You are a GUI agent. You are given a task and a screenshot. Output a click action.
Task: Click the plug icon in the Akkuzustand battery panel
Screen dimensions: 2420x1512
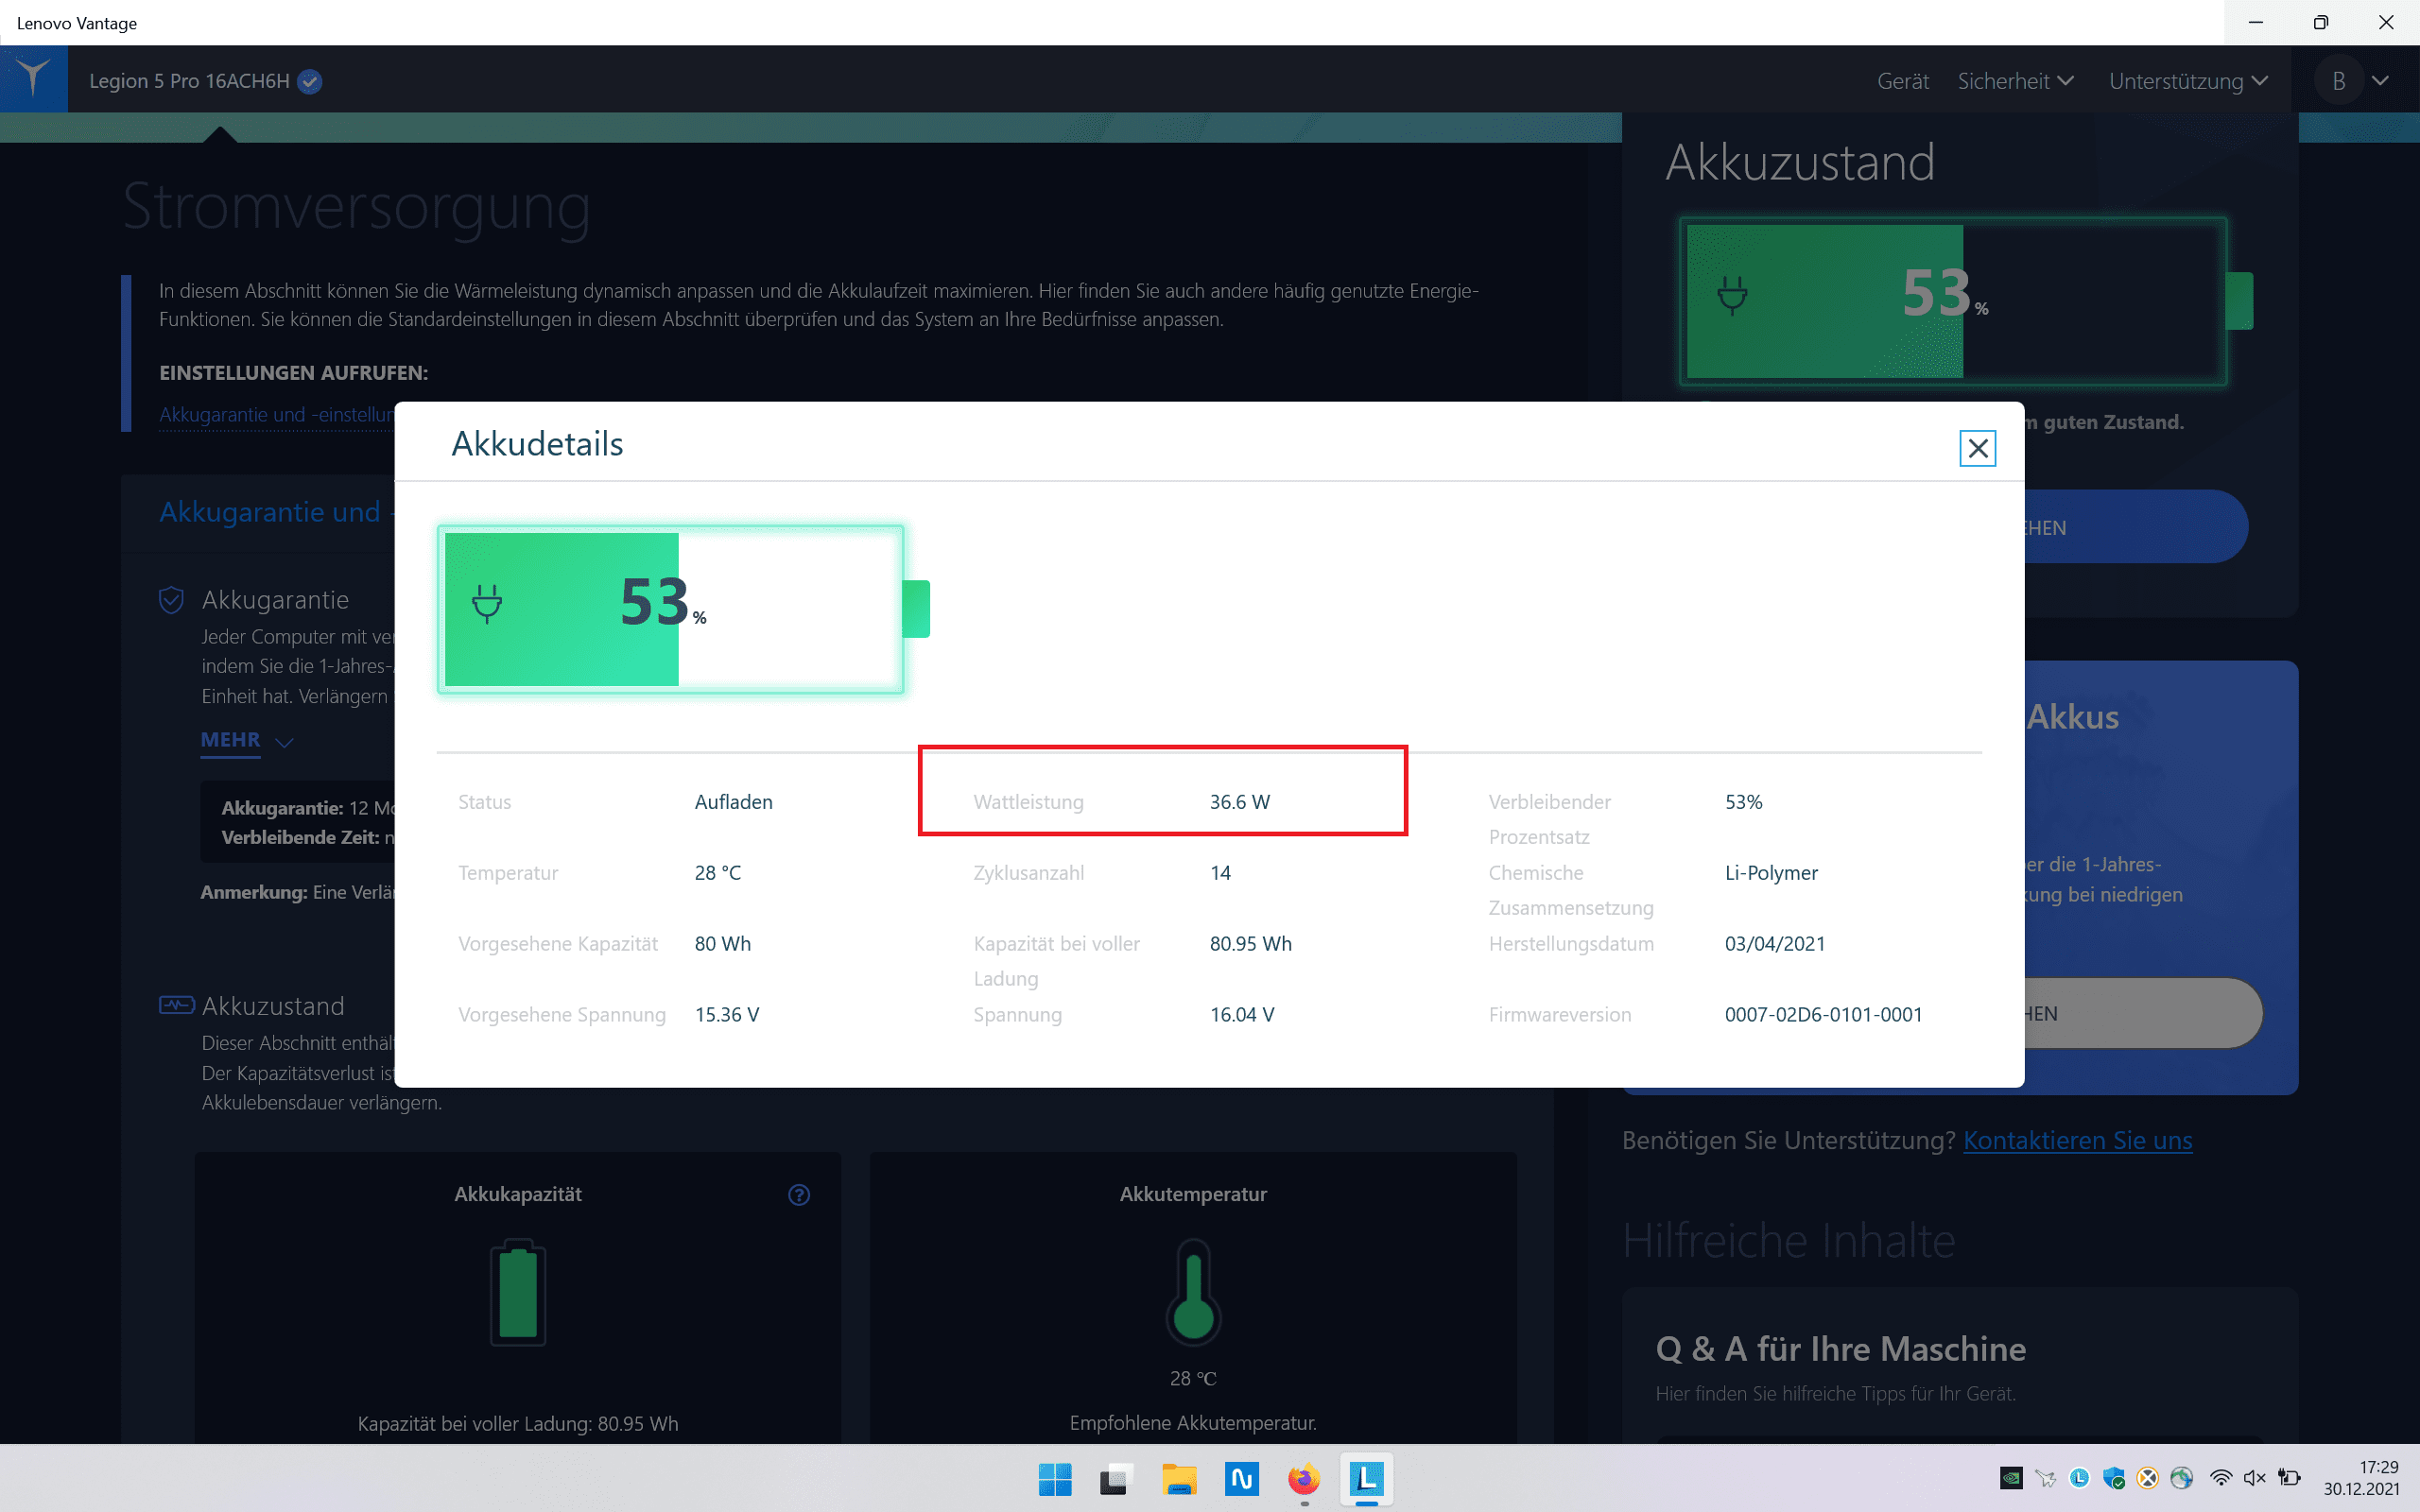click(1732, 296)
